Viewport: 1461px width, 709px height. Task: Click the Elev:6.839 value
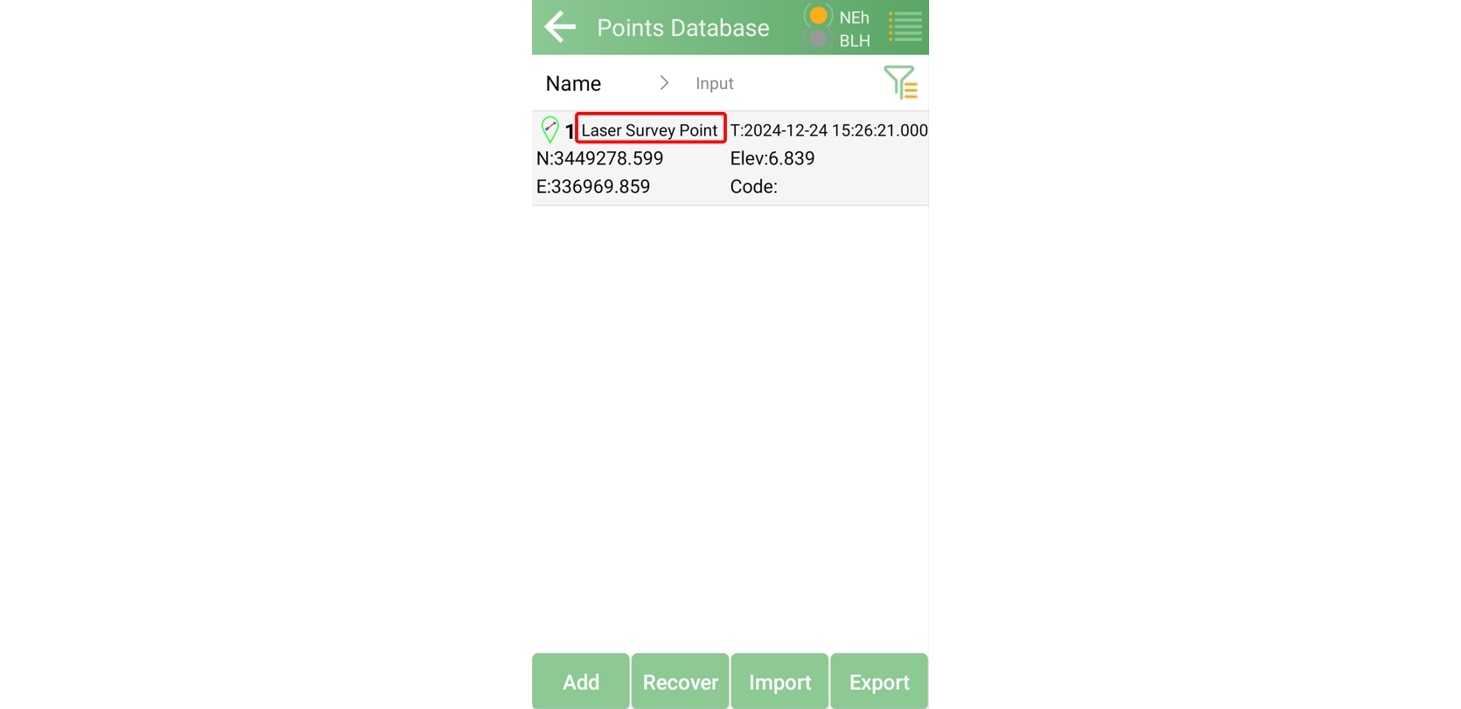tap(772, 158)
